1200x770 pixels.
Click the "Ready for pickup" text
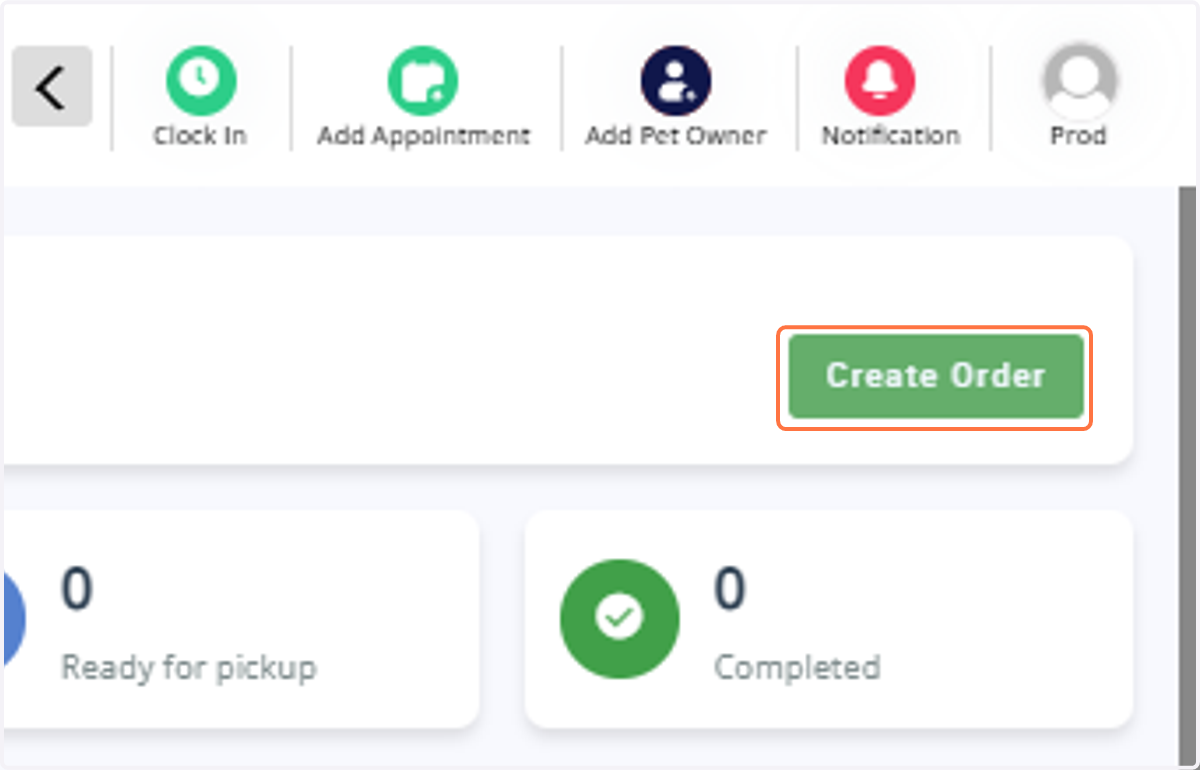pyautogui.click(x=189, y=667)
